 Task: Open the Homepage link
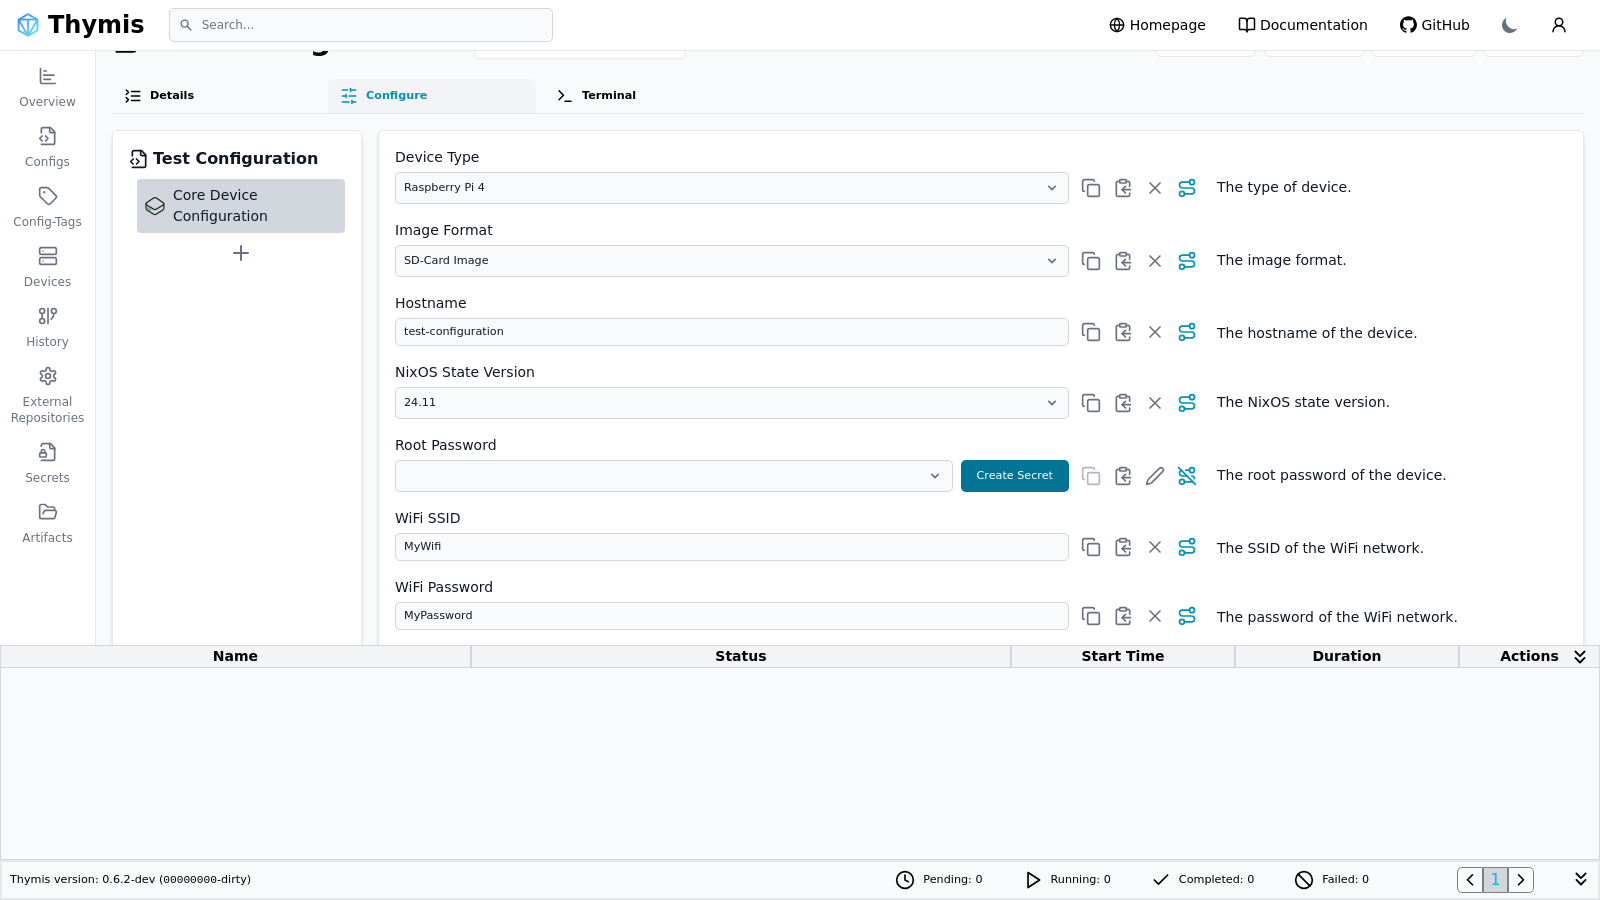tap(1157, 25)
